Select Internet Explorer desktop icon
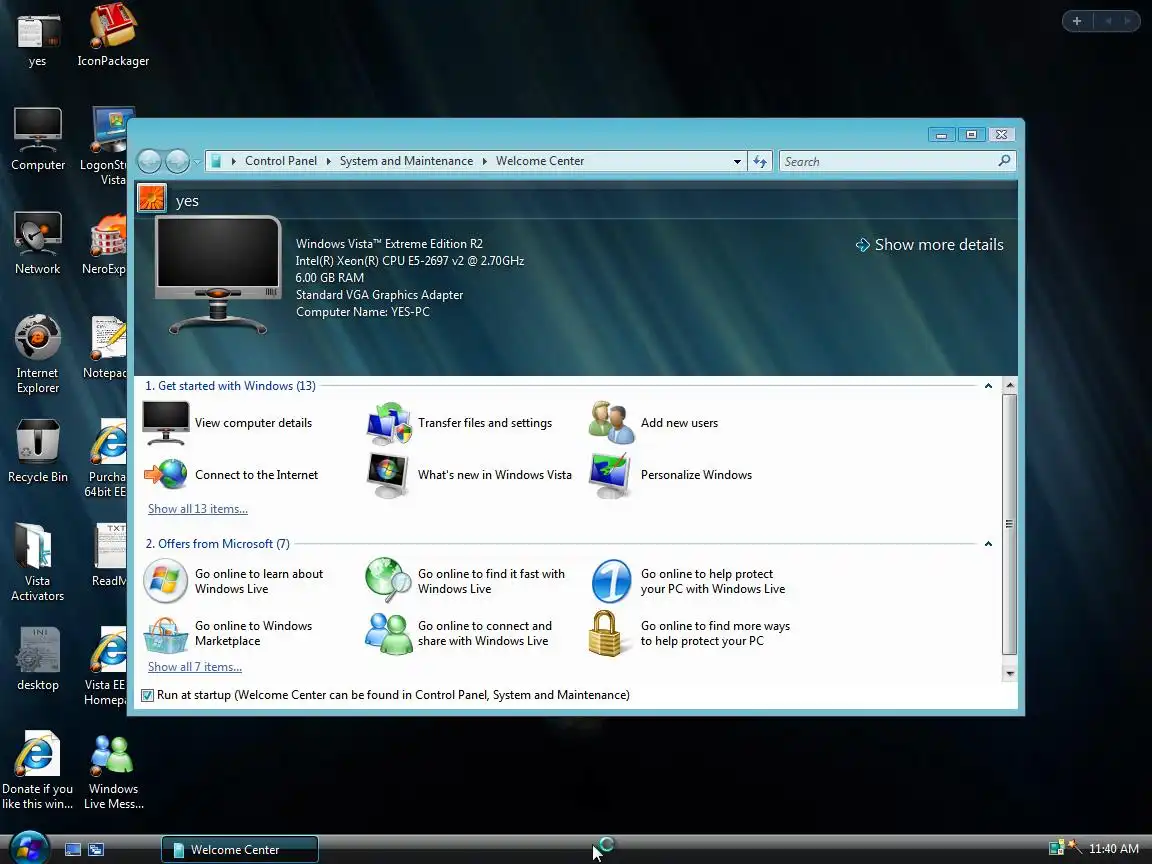Image resolution: width=1152 pixels, height=864 pixels. coord(37,355)
